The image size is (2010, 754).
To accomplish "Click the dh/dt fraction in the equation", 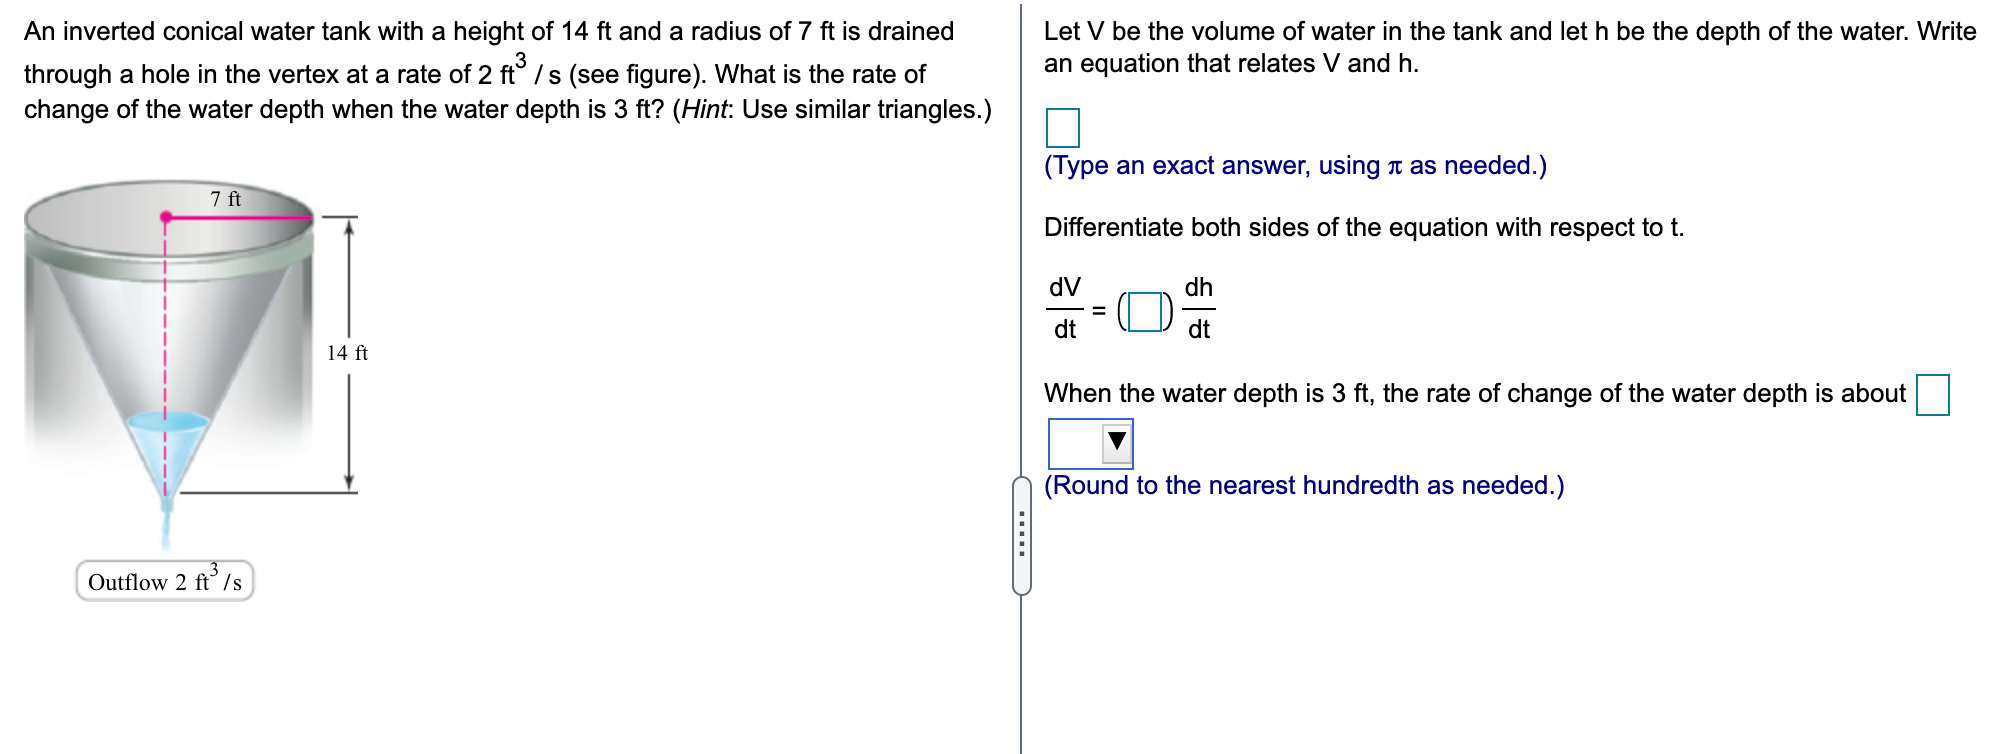I will tap(1198, 308).
